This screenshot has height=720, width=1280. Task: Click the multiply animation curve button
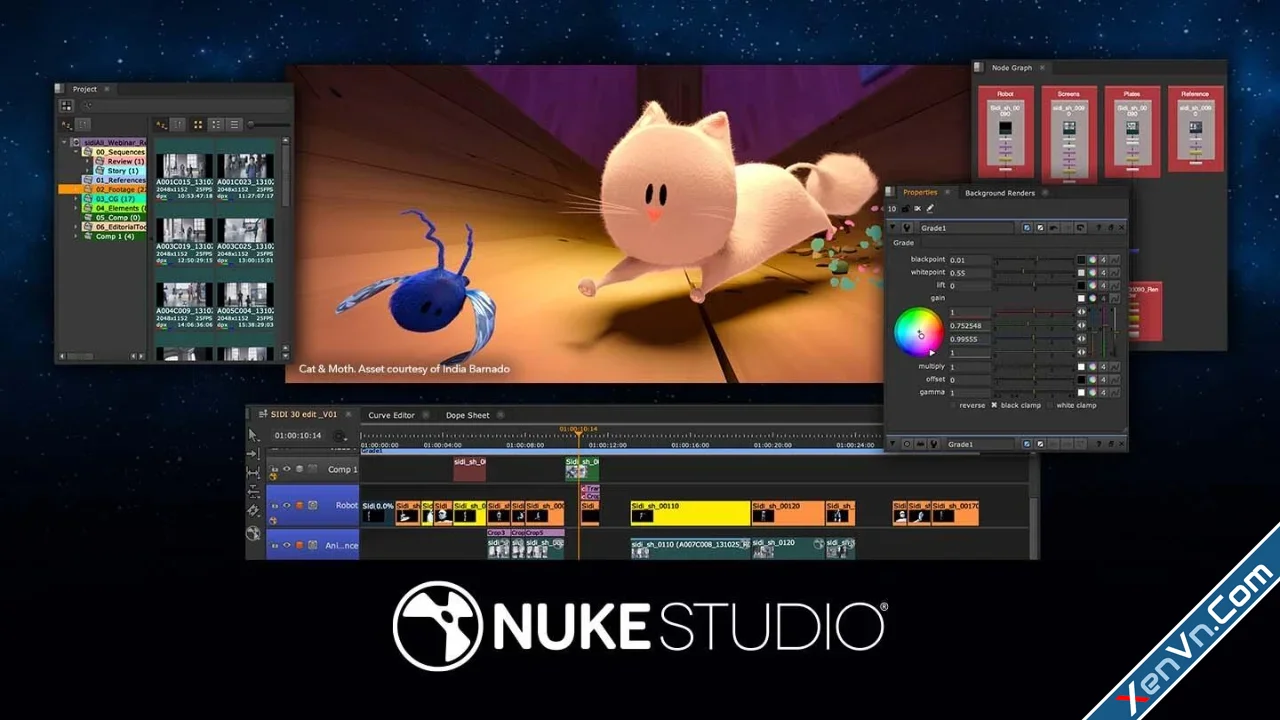(x=1114, y=367)
